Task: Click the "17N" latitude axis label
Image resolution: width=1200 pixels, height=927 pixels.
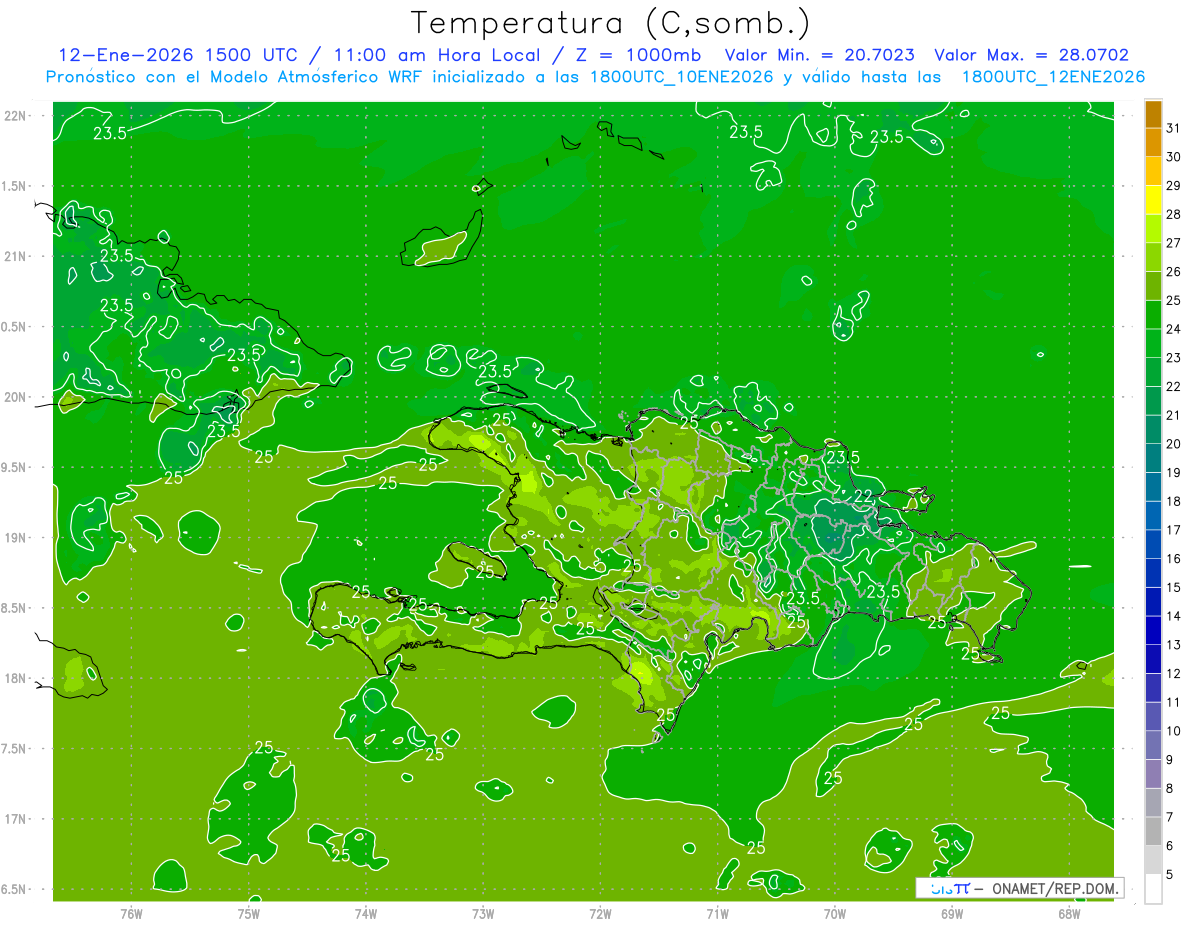Action: pyautogui.click(x=16, y=819)
